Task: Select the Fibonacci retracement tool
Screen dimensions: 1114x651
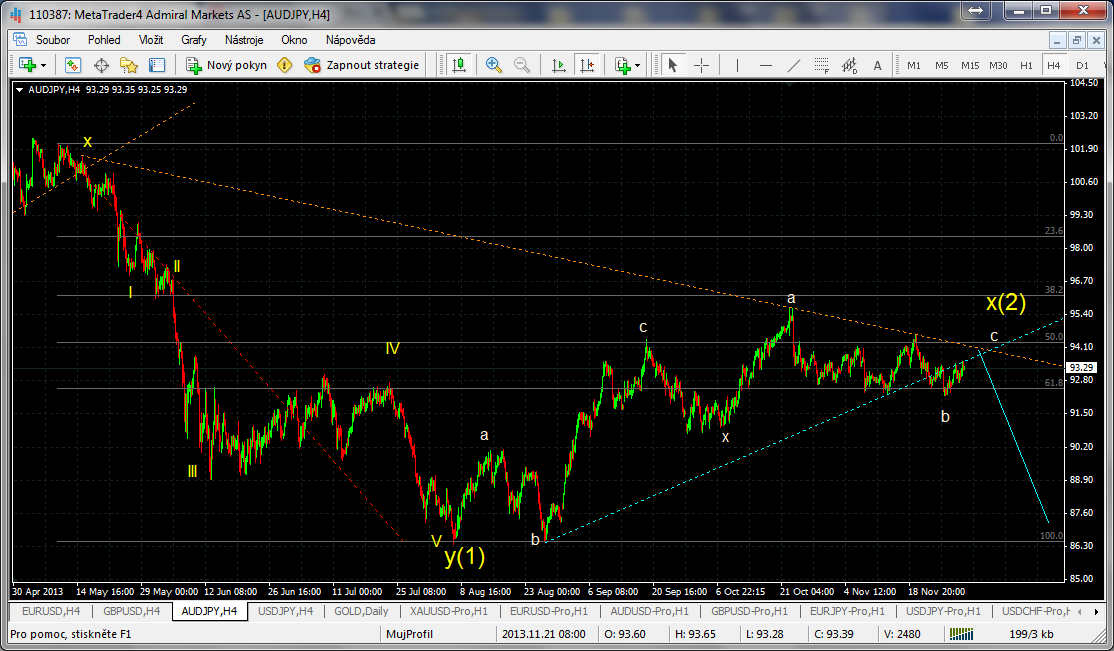Action: point(821,65)
